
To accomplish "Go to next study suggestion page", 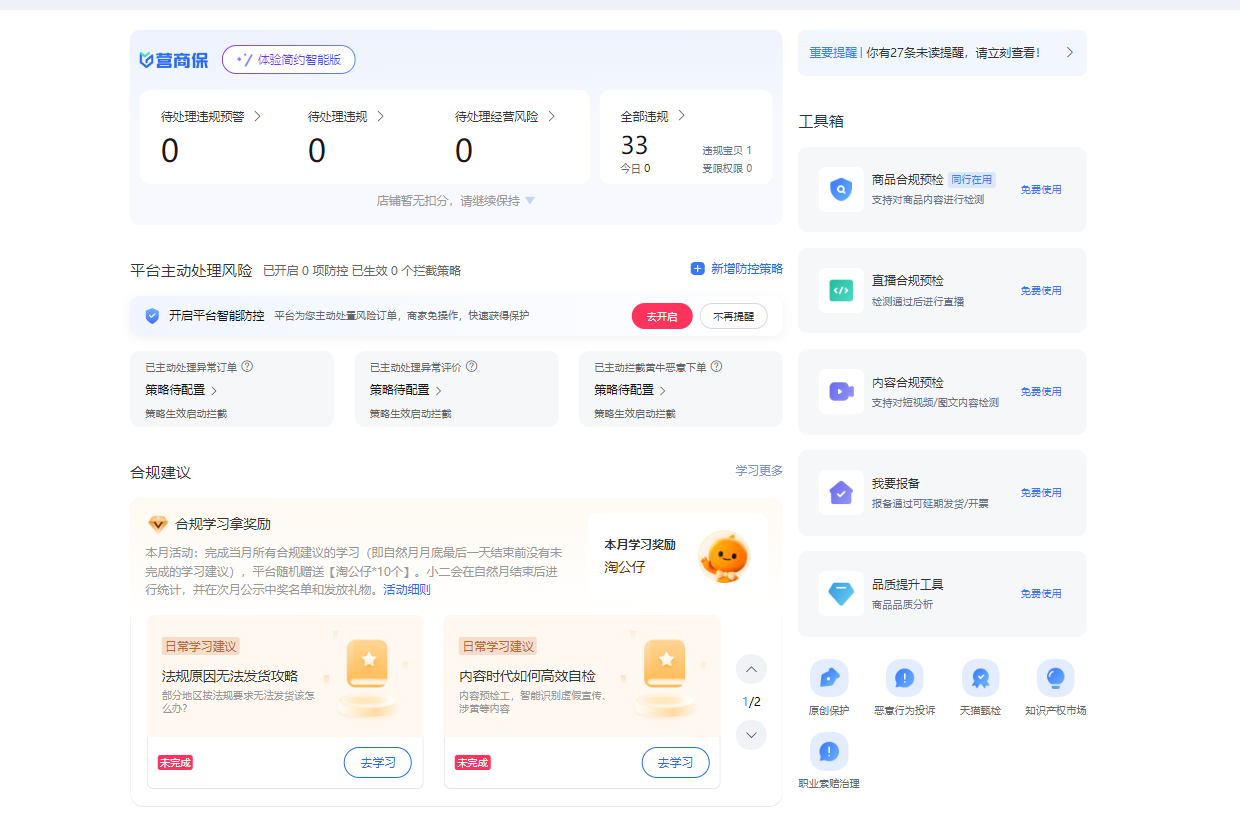I will click(750, 735).
